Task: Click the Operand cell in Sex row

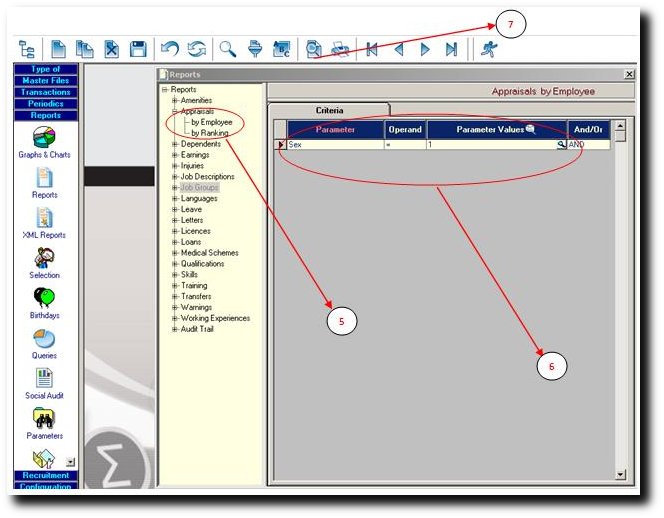Action: [x=405, y=145]
